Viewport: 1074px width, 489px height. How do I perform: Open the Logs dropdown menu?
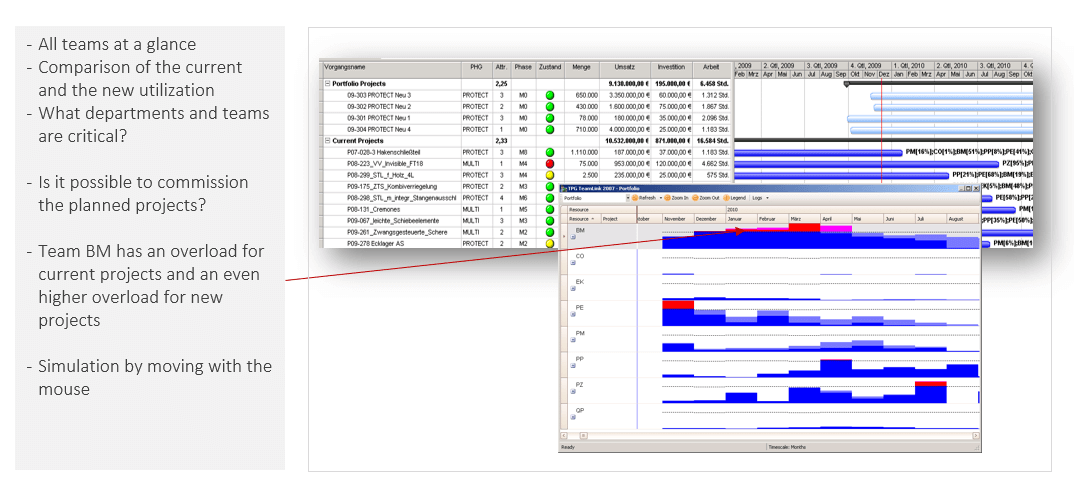(762, 198)
